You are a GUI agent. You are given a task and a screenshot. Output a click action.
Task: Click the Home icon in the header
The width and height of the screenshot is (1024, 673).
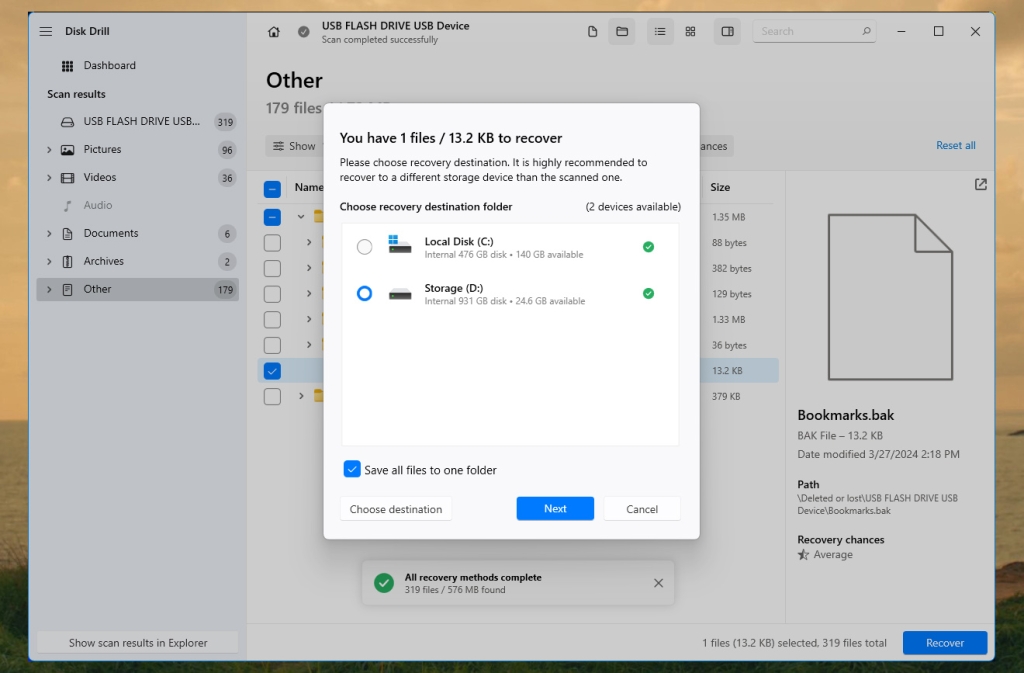coord(273,31)
